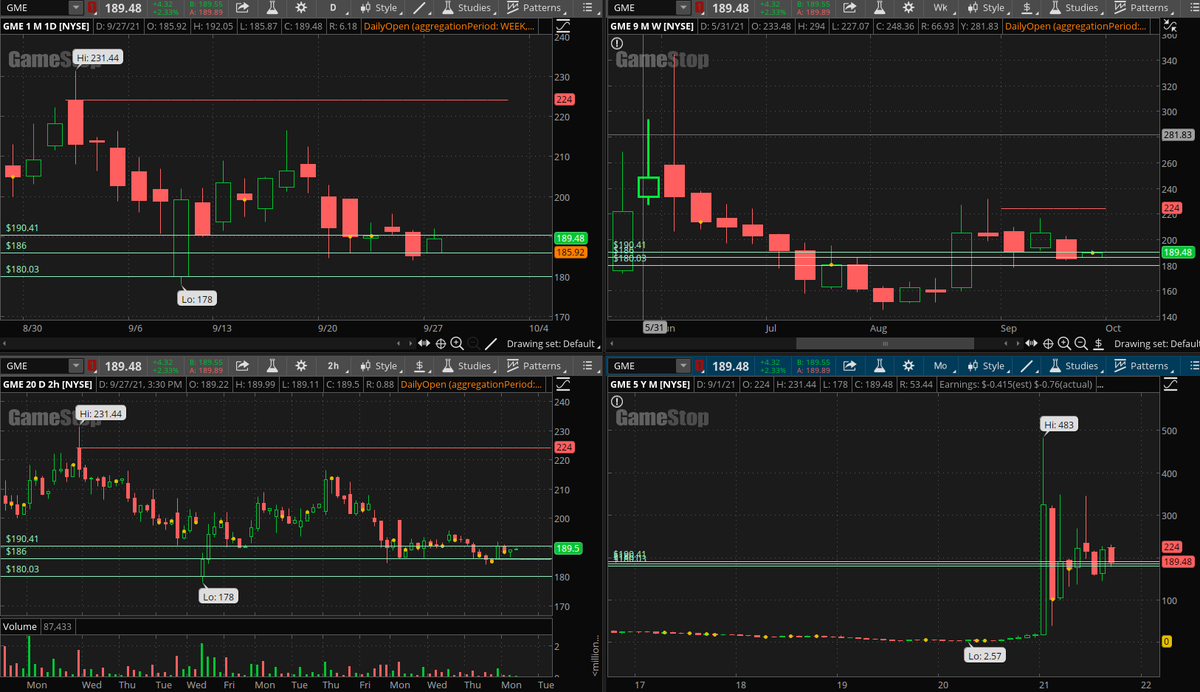Open the Patterns menu in the weekly chart
The height and width of the screenshot is (692, 1200).
click(1143, 8)
